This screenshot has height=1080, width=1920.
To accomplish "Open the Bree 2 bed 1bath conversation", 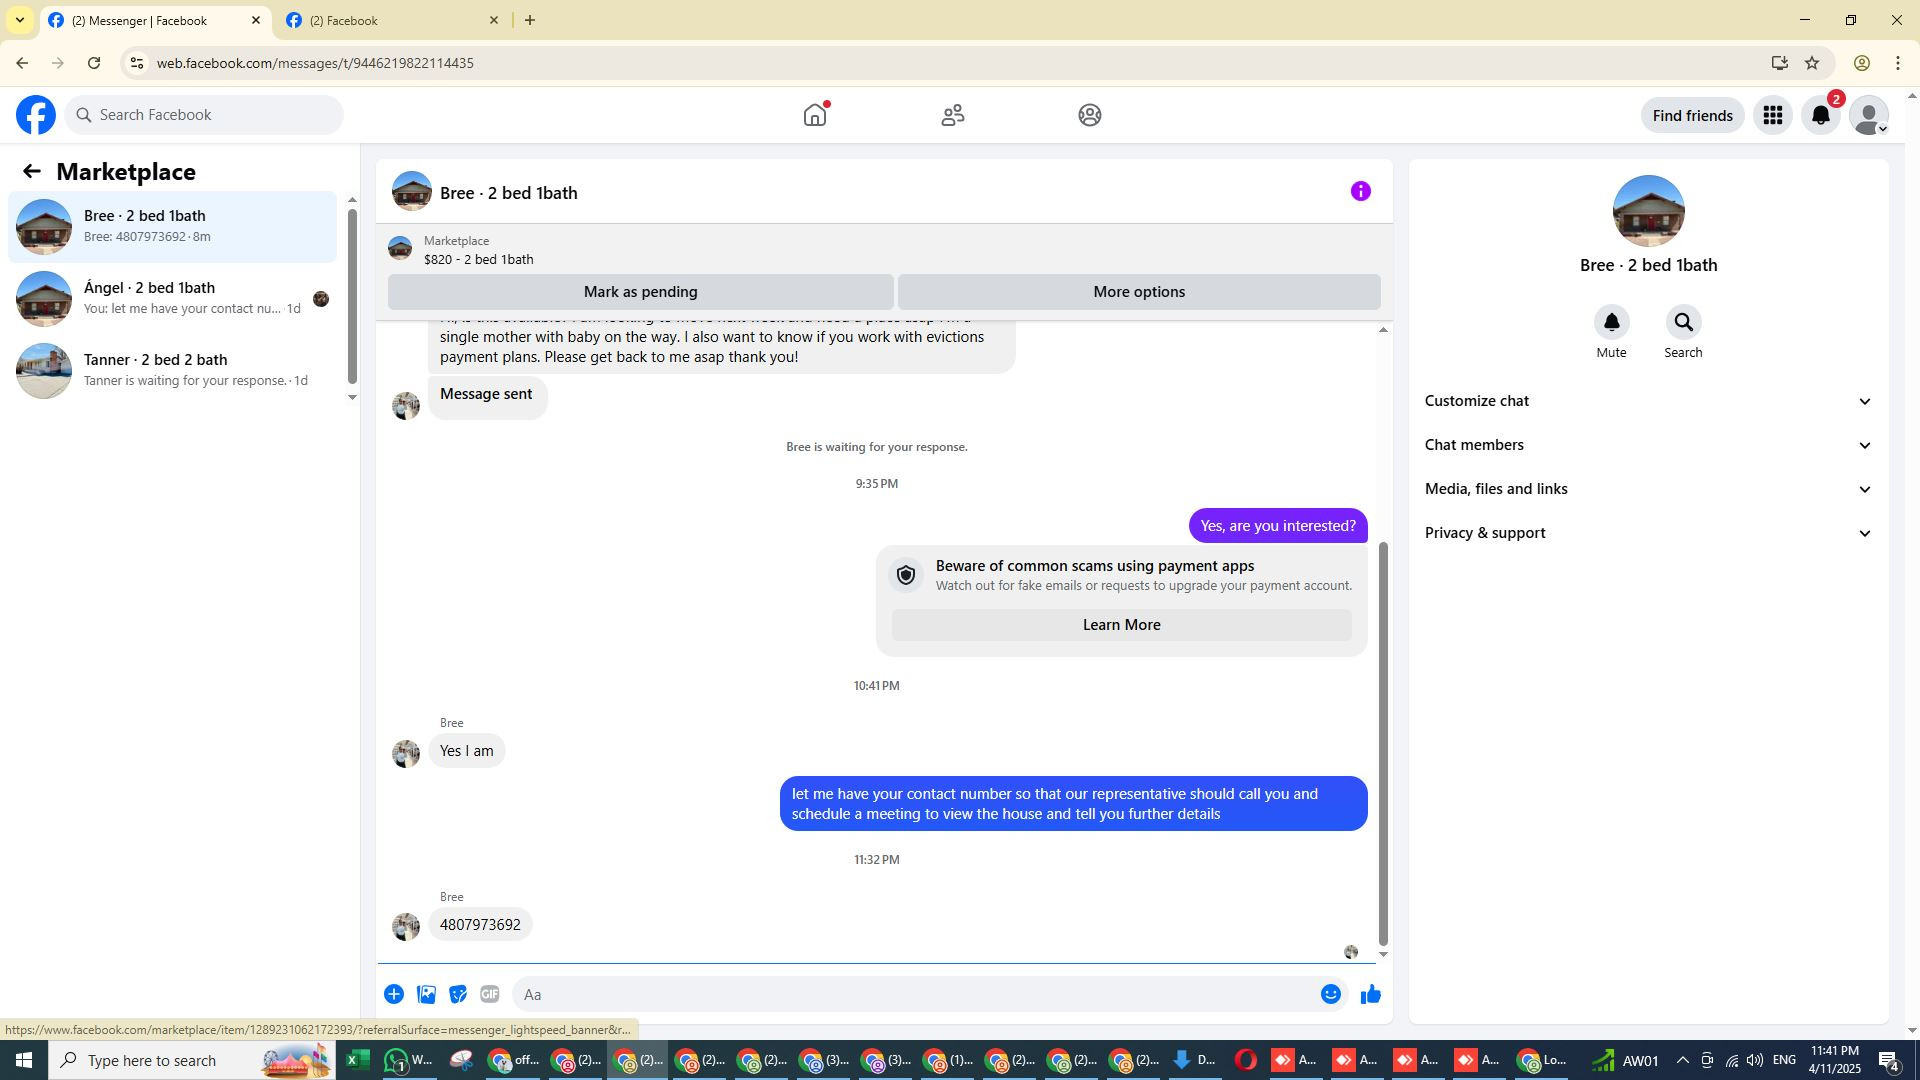I will 172,227.
